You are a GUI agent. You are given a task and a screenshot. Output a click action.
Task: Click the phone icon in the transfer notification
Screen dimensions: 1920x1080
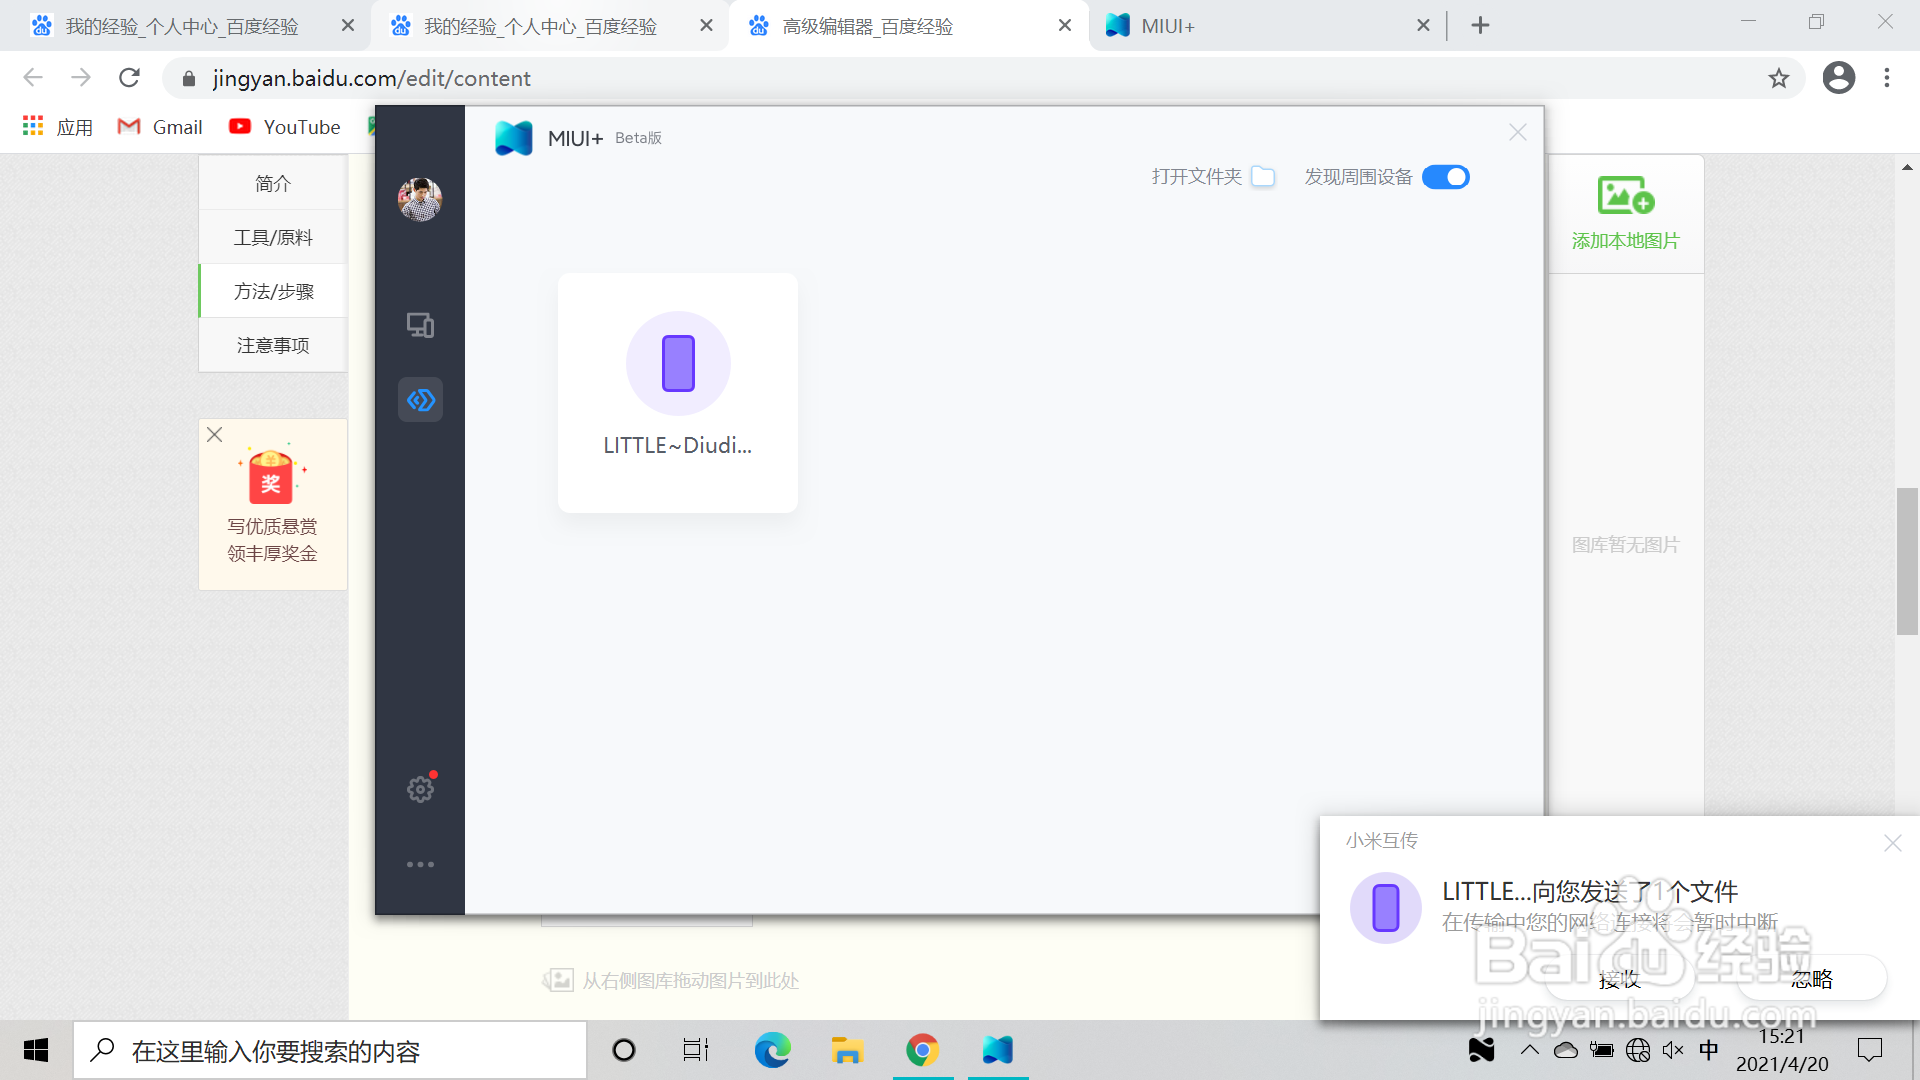pos(1386,908)
